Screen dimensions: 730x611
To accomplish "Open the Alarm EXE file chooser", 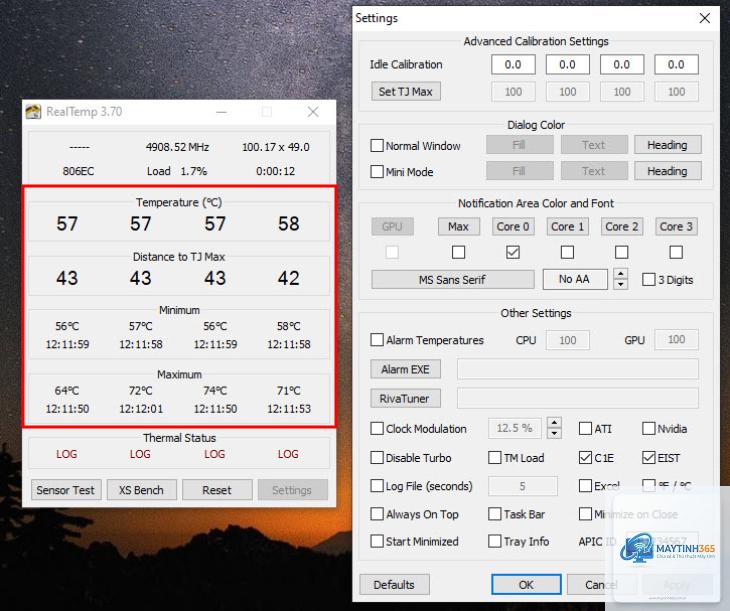I will tap(405, 369).
